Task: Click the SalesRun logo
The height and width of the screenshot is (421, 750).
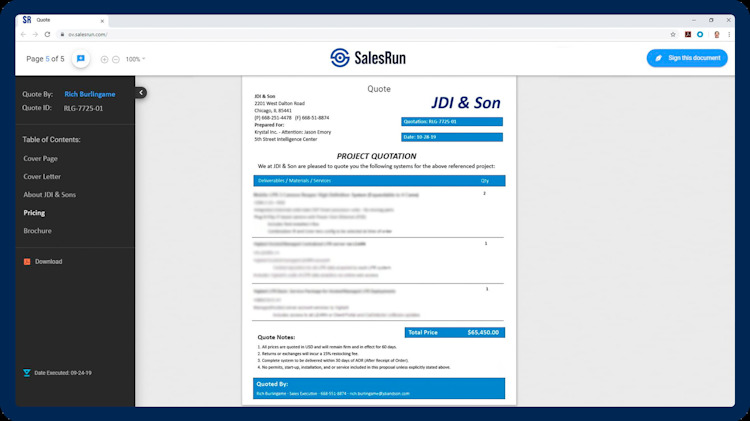Action: 368,58
